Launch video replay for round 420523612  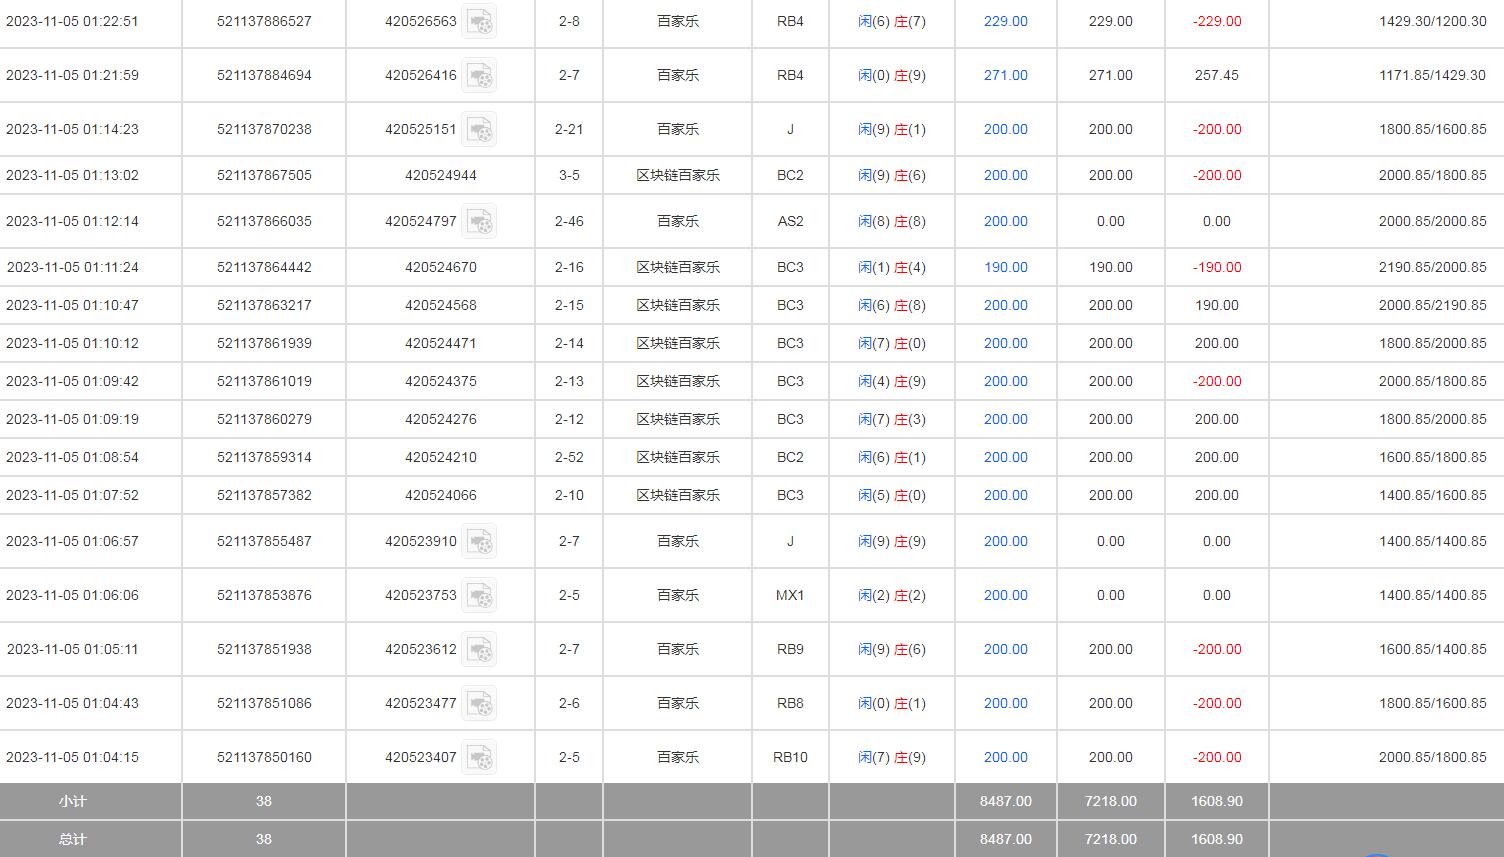tap(479, 649)
